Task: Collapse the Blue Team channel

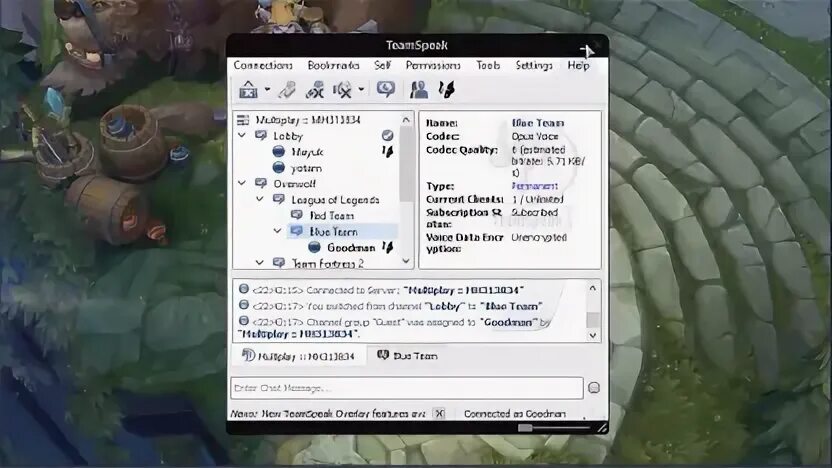Action: pyautogui.click(x=277, y=231)
